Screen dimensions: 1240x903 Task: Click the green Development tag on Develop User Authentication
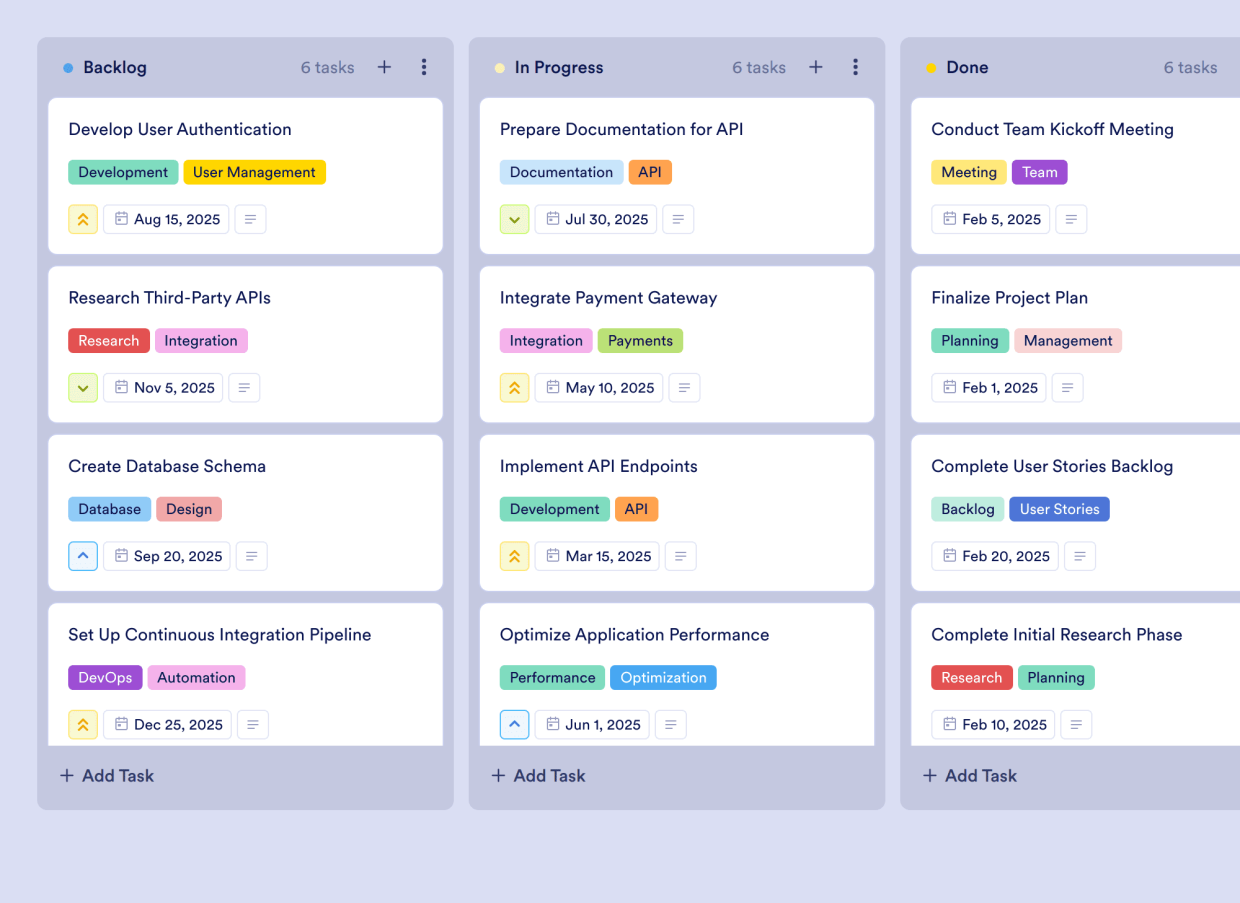pyautogui.click(x=123, y=172)
